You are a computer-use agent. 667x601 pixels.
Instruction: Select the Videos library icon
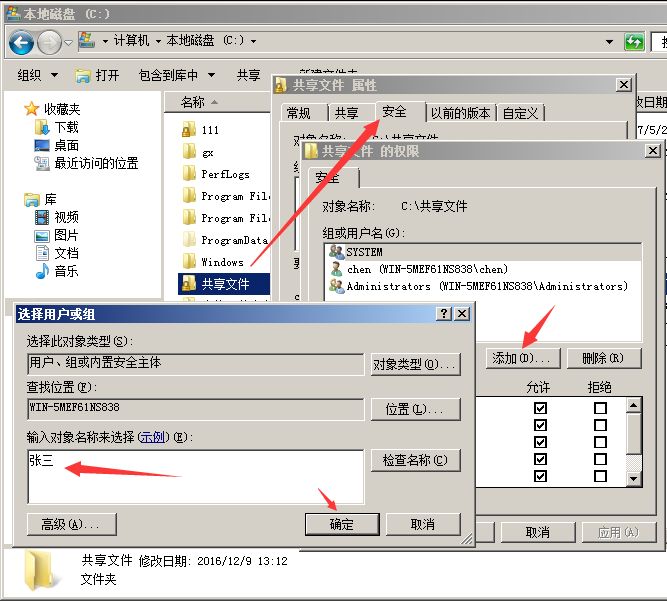coord(42,217)
